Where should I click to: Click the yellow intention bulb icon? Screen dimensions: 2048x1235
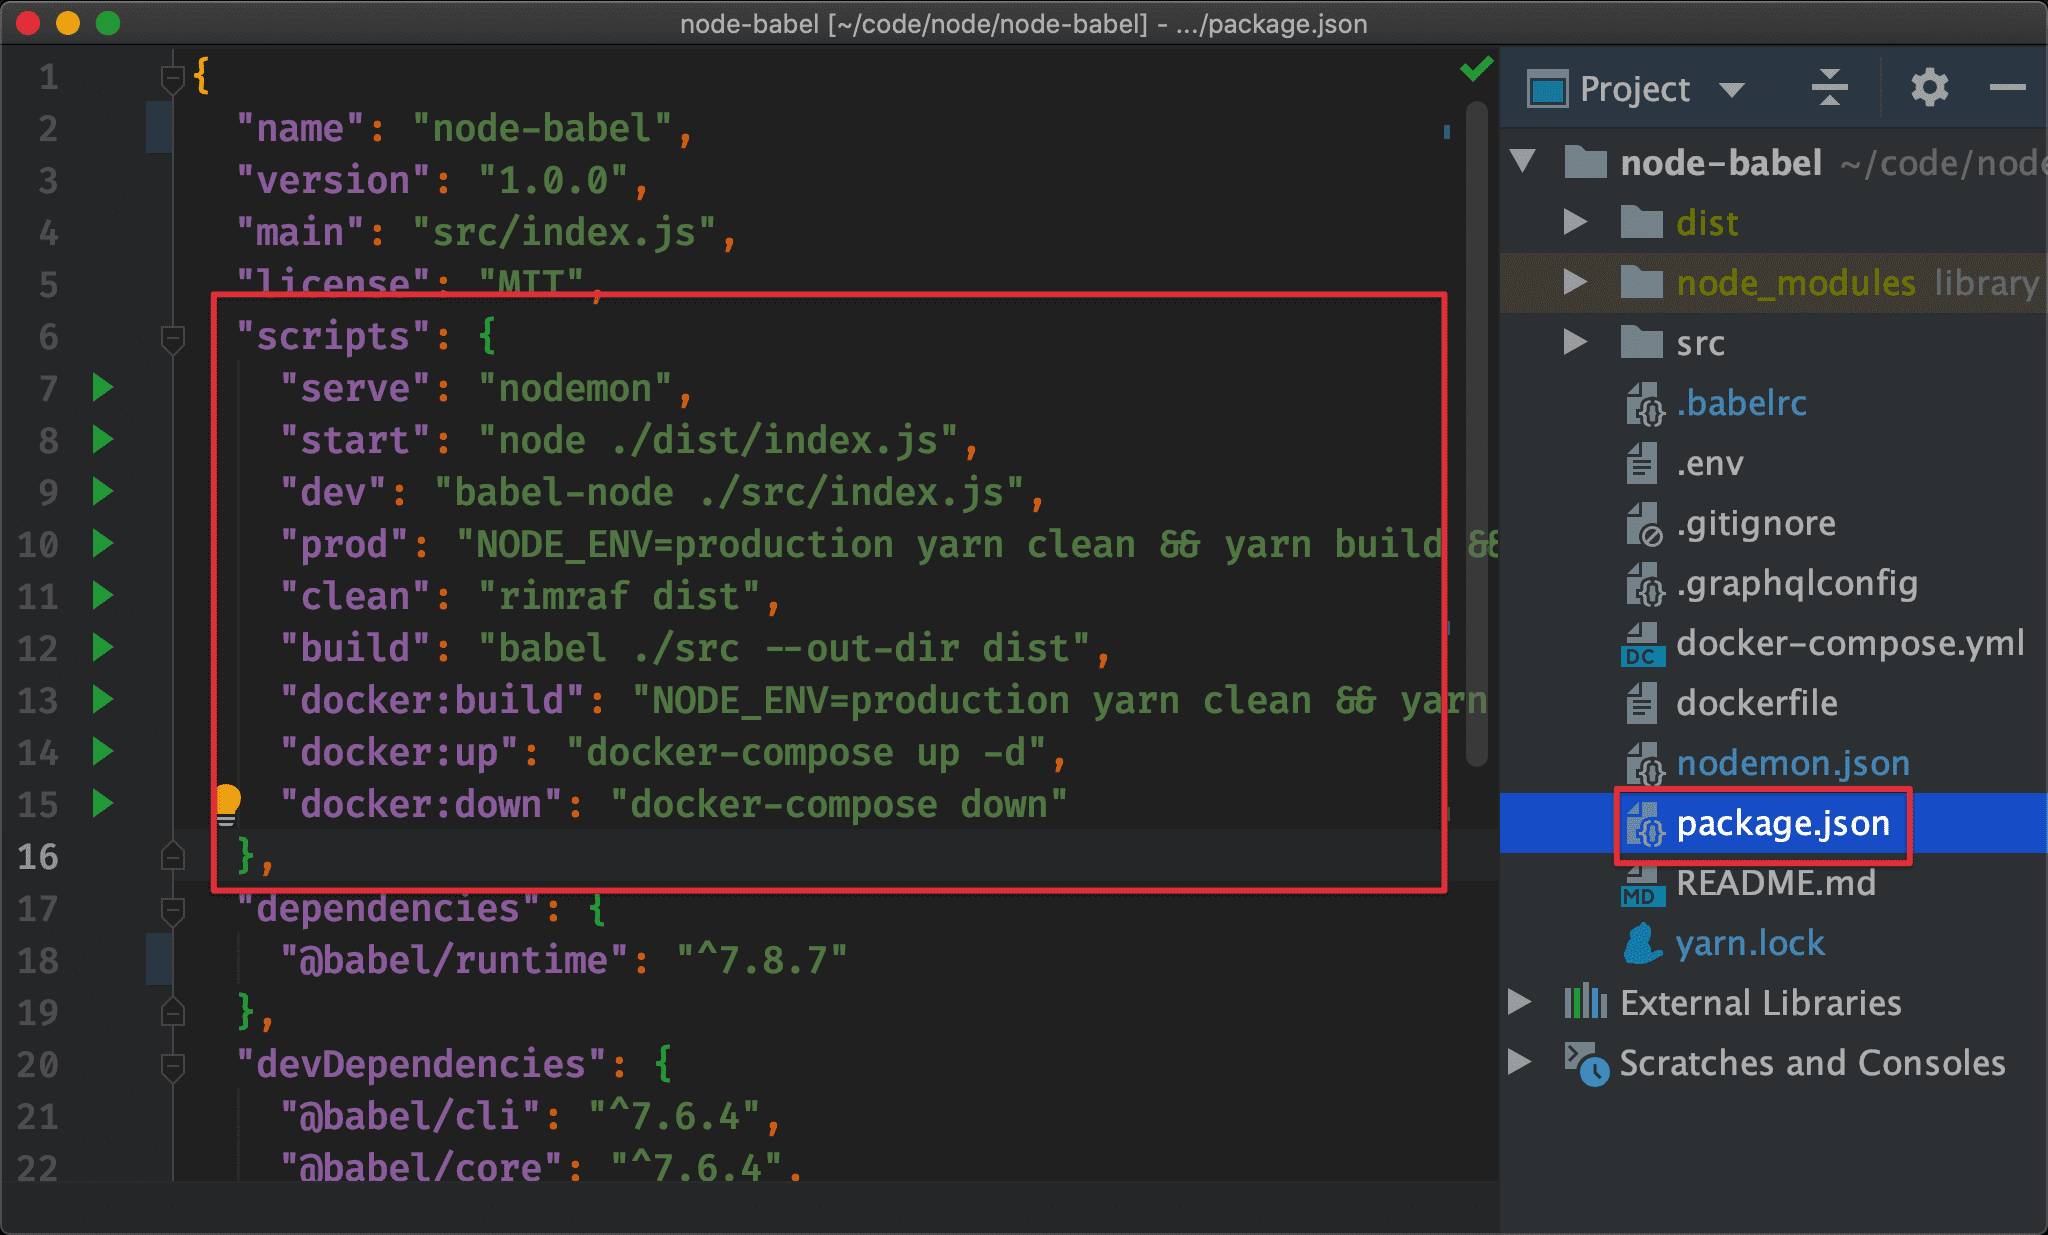228,805
